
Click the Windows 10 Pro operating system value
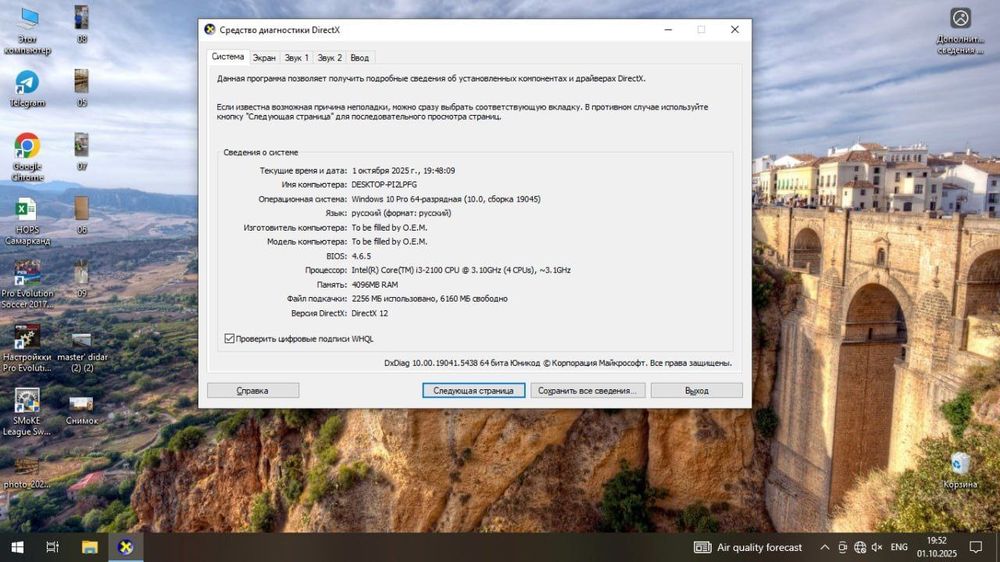(446, 199)
